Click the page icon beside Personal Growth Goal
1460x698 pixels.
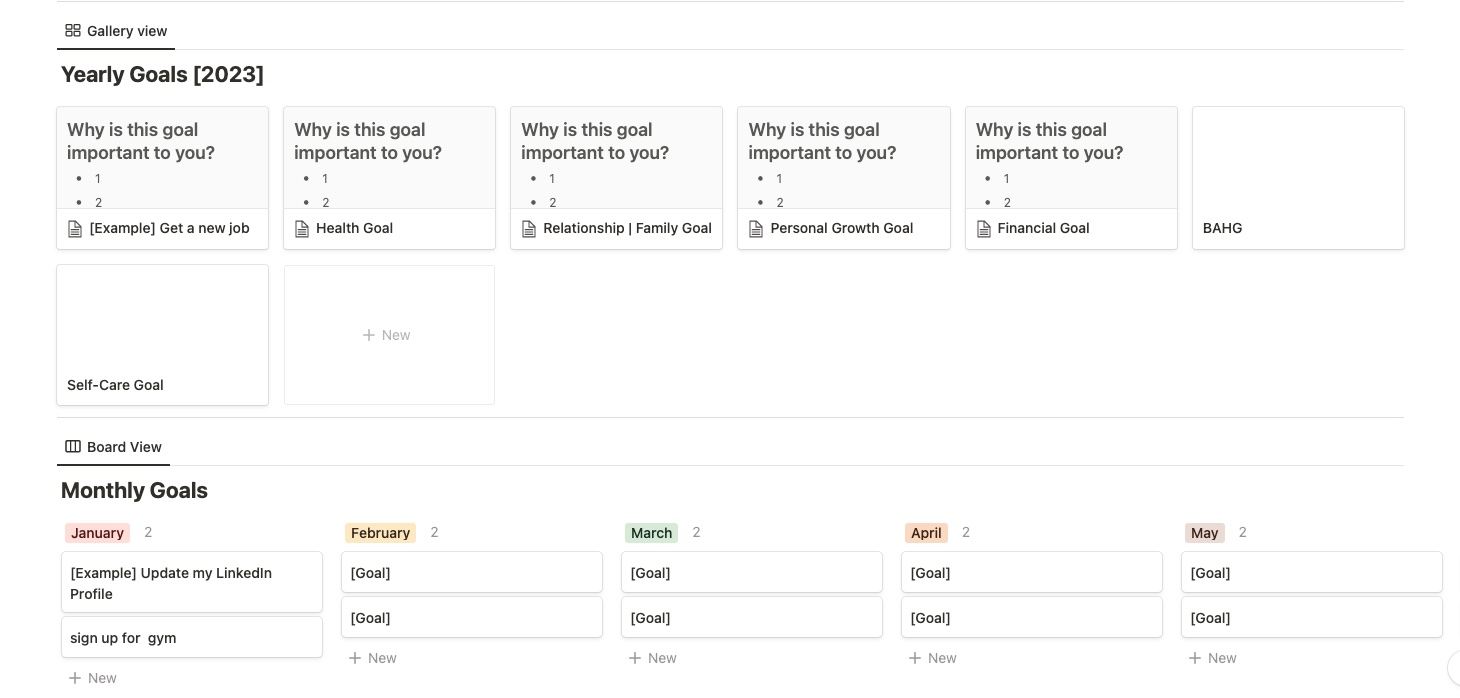(x=757, y=229)
